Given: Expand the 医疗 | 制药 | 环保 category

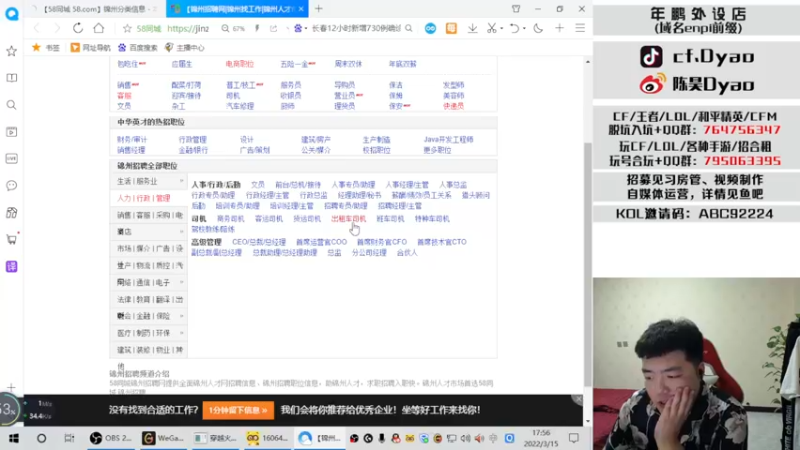Looking at the screenshot, I should click(148, 333).
